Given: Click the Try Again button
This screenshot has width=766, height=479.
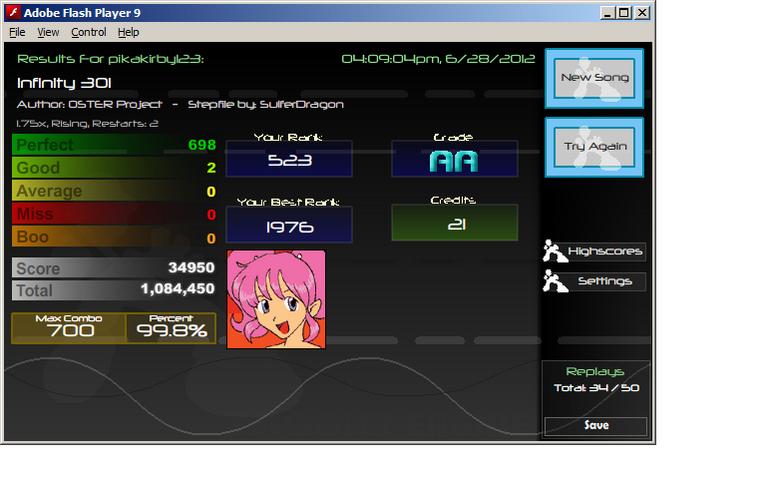Looking at the screenshot, I should click(x=595, y=147).
